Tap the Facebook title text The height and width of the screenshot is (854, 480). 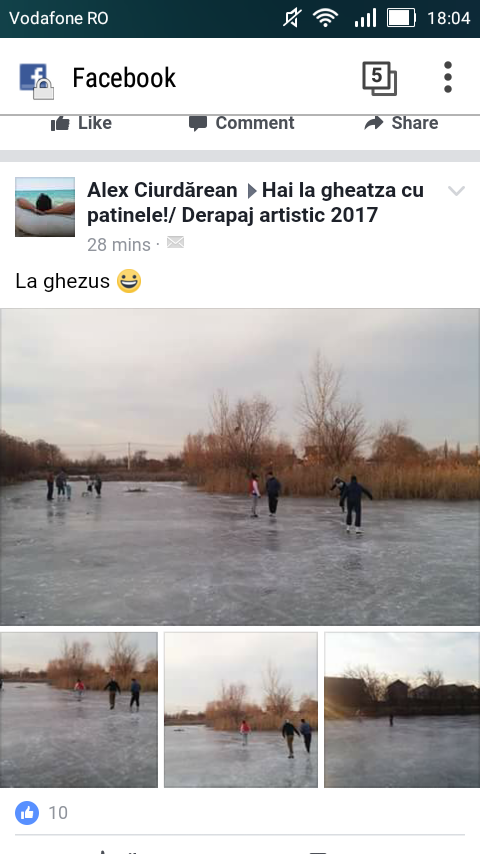(124, 78)
